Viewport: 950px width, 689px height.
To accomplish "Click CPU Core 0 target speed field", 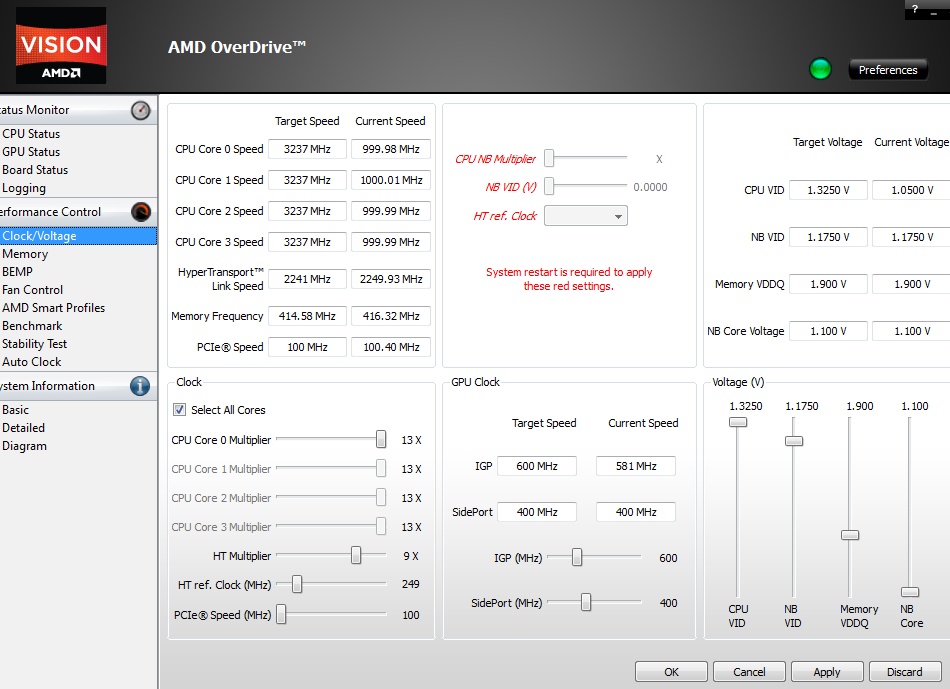I will 307,149.
